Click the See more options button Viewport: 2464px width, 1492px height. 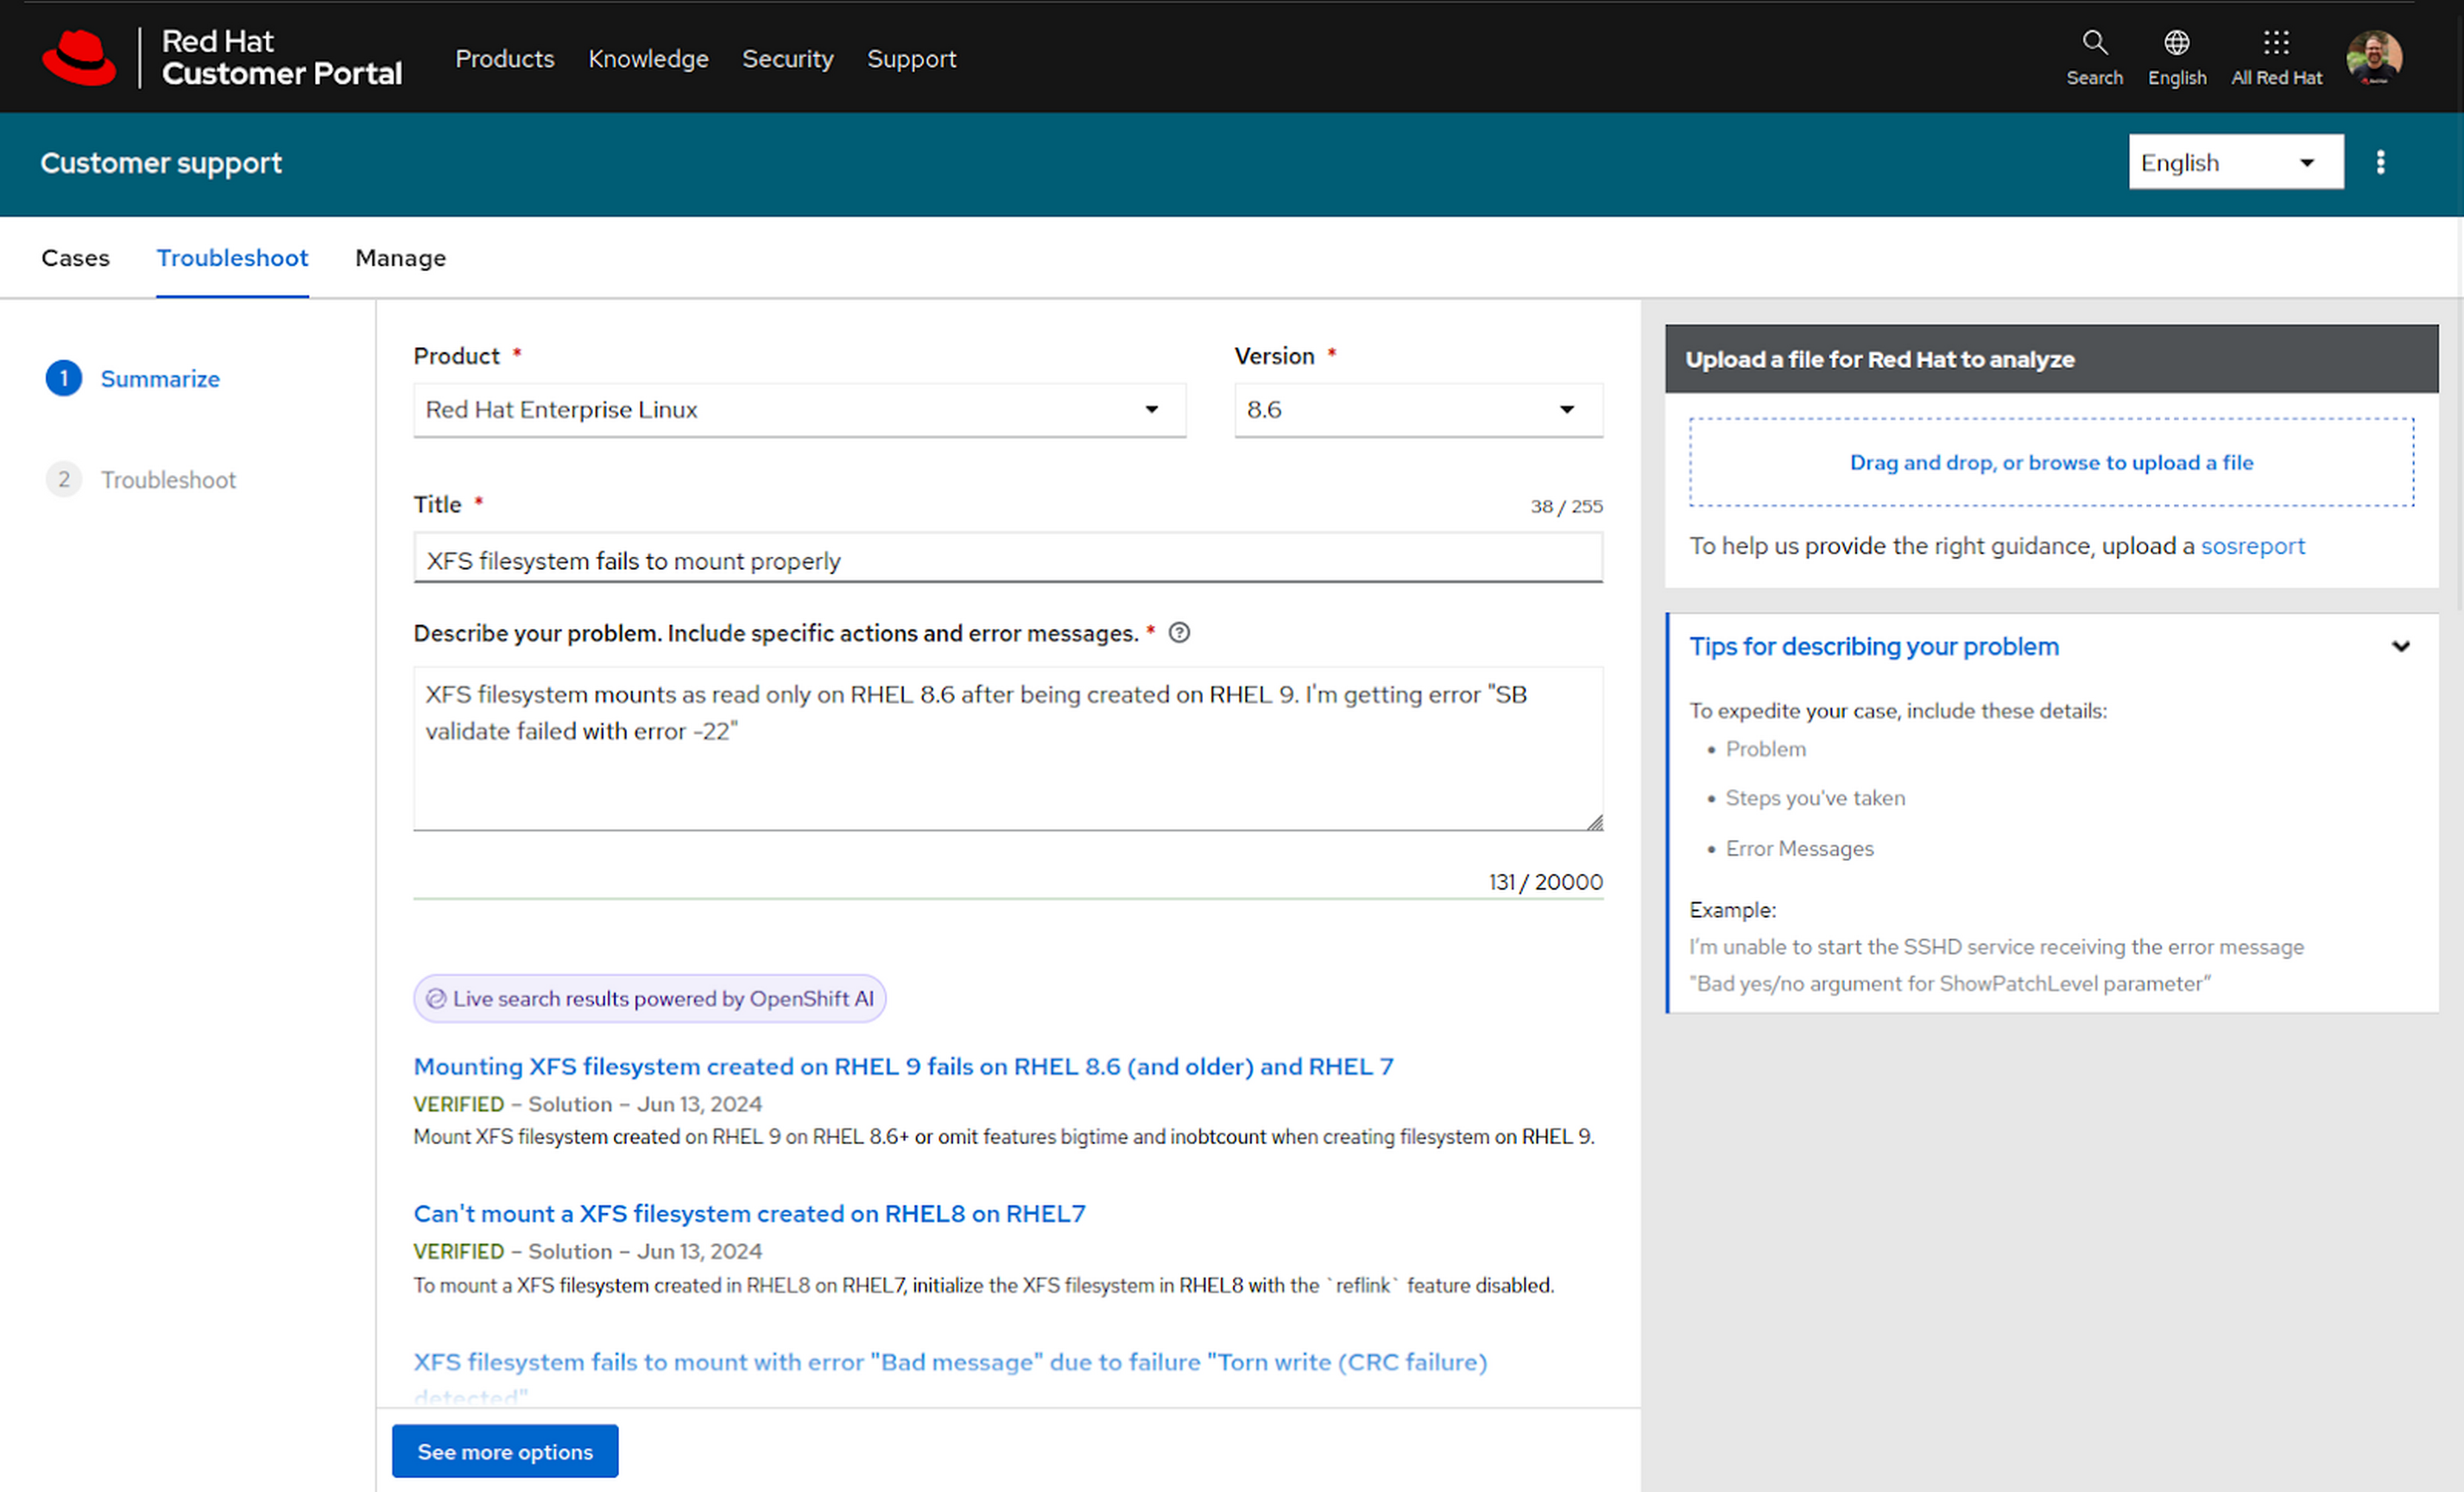[x=504, y=1451]
